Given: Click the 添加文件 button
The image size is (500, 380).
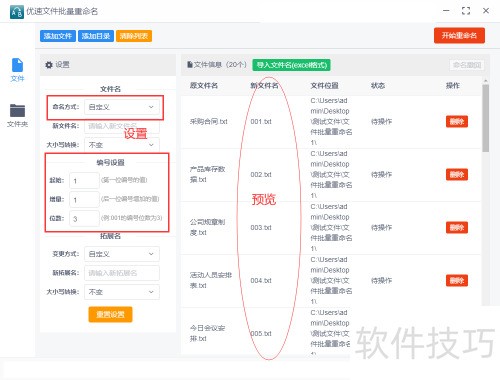Looking at the screenshot, I should [58, 36].
